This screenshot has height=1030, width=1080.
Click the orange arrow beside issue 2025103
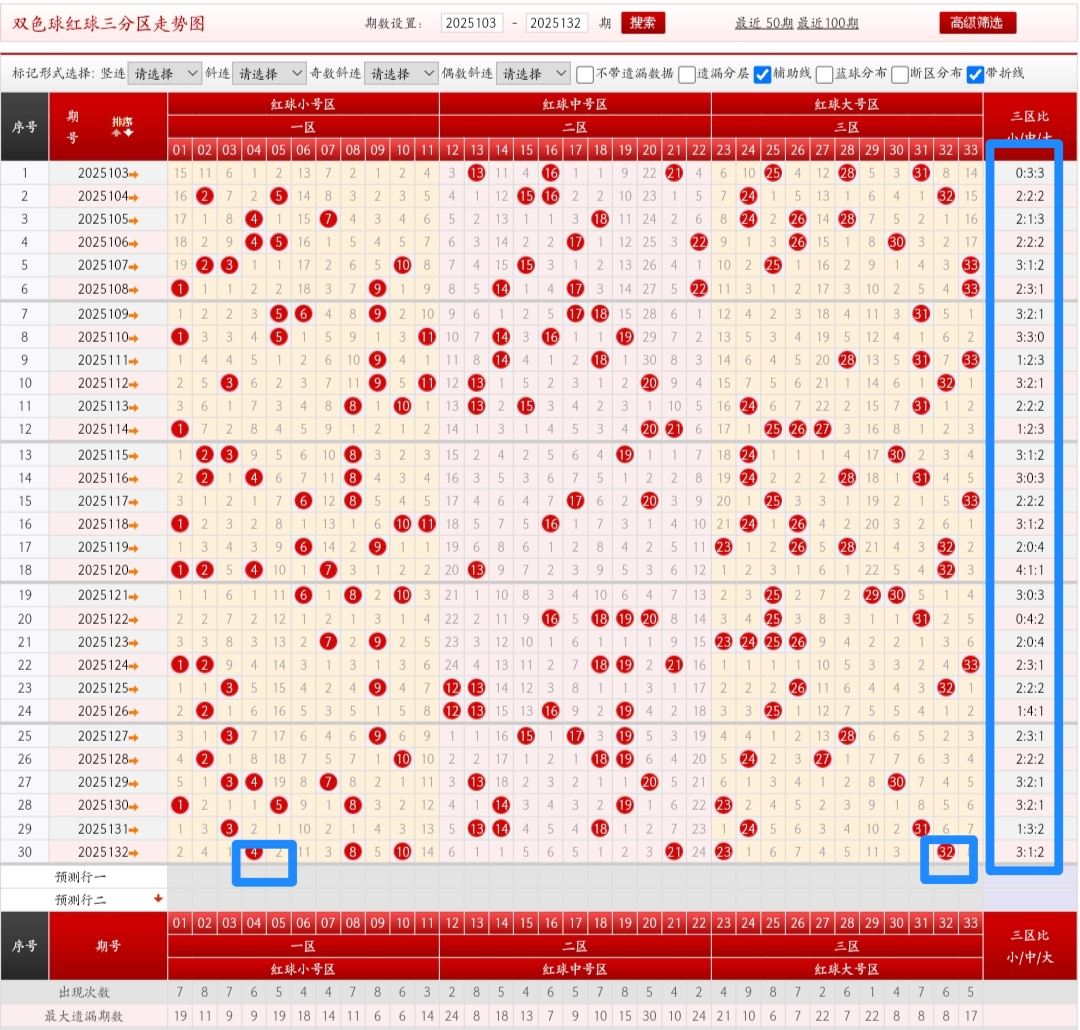133,173
